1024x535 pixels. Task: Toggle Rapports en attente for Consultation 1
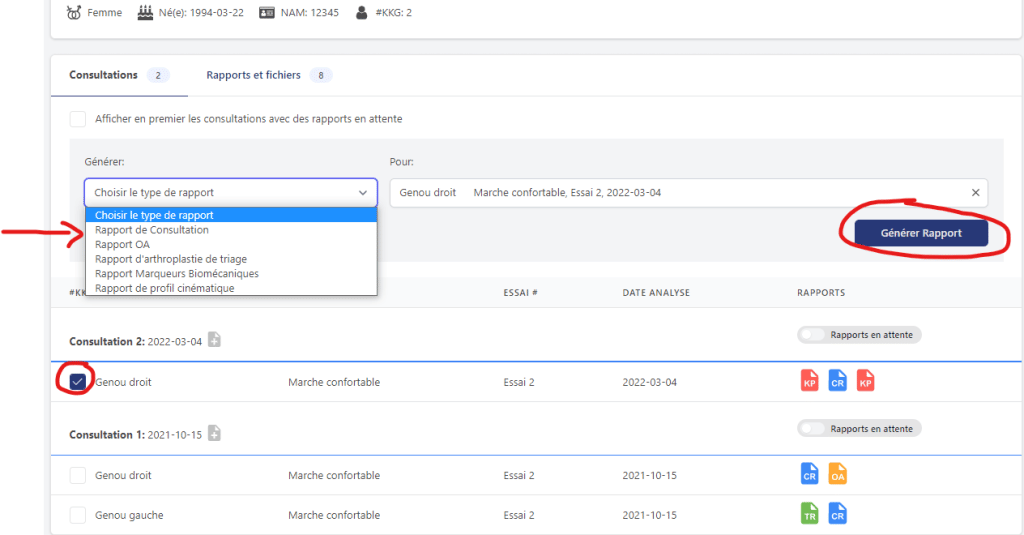[814, 428]
